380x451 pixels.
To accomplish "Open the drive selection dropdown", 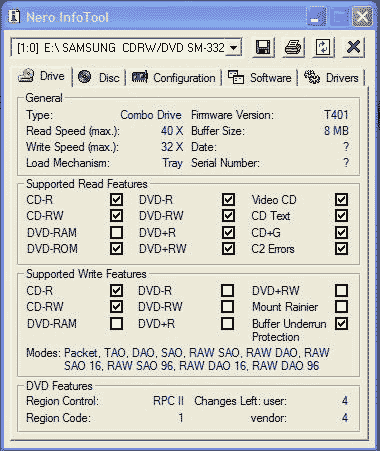I will click(x=234, y=48).
